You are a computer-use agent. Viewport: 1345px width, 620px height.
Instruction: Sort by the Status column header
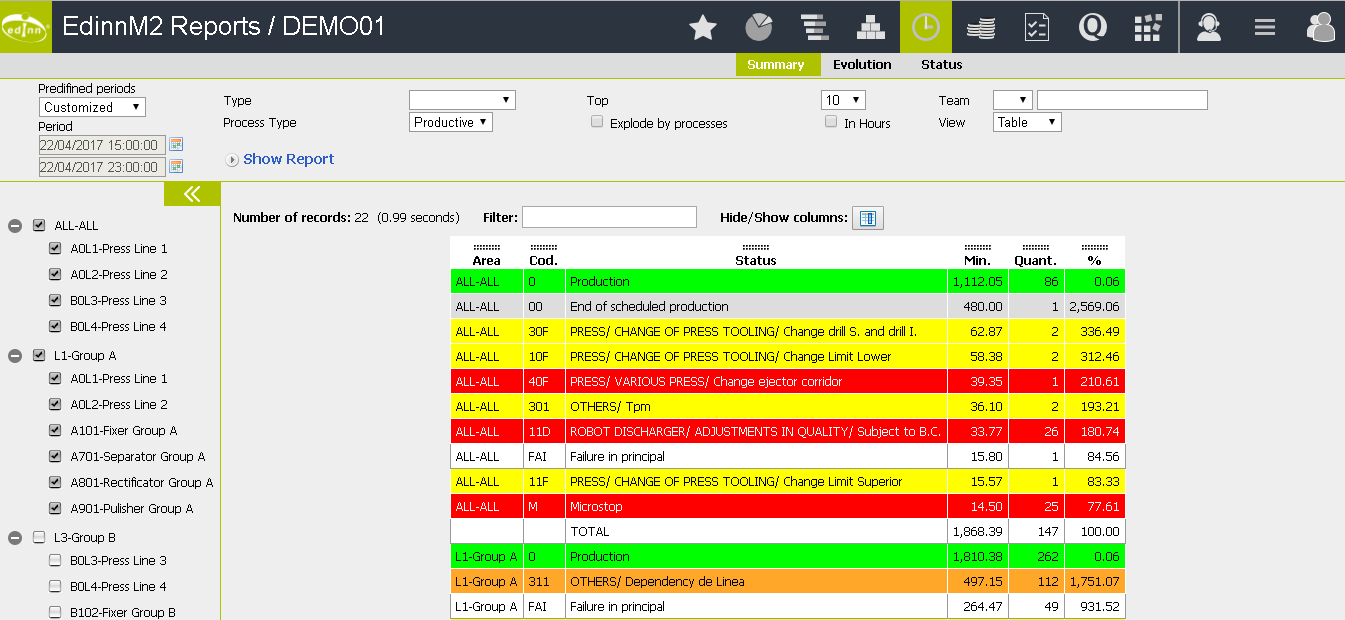pyautogui.click(x=756, y=260)
